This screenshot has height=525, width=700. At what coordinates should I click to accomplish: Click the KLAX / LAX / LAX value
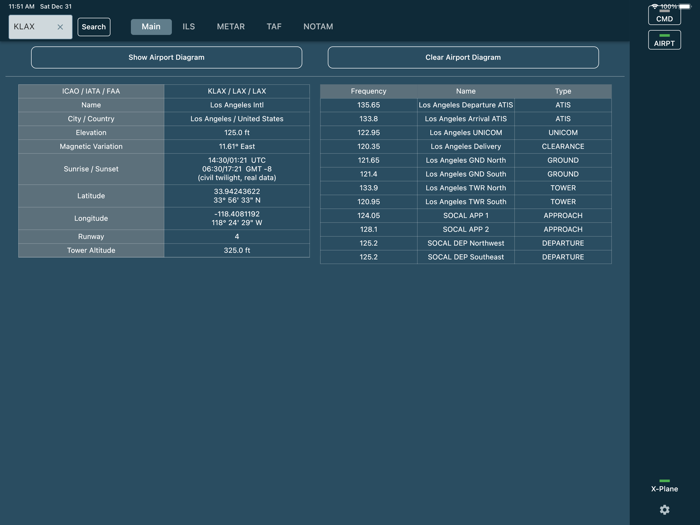237,91
